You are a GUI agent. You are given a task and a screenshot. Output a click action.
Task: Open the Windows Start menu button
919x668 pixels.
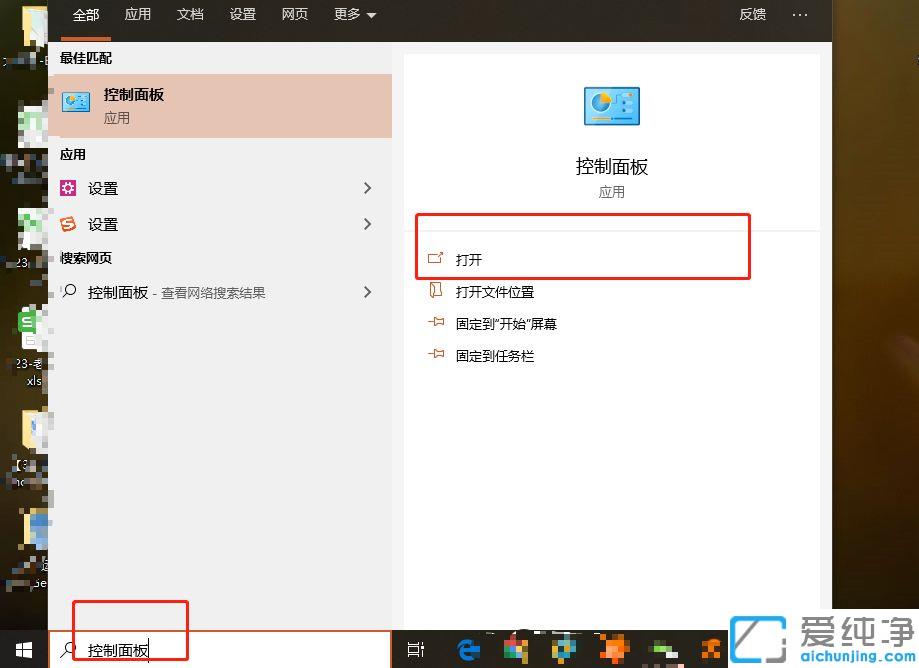tap(22, 650)
